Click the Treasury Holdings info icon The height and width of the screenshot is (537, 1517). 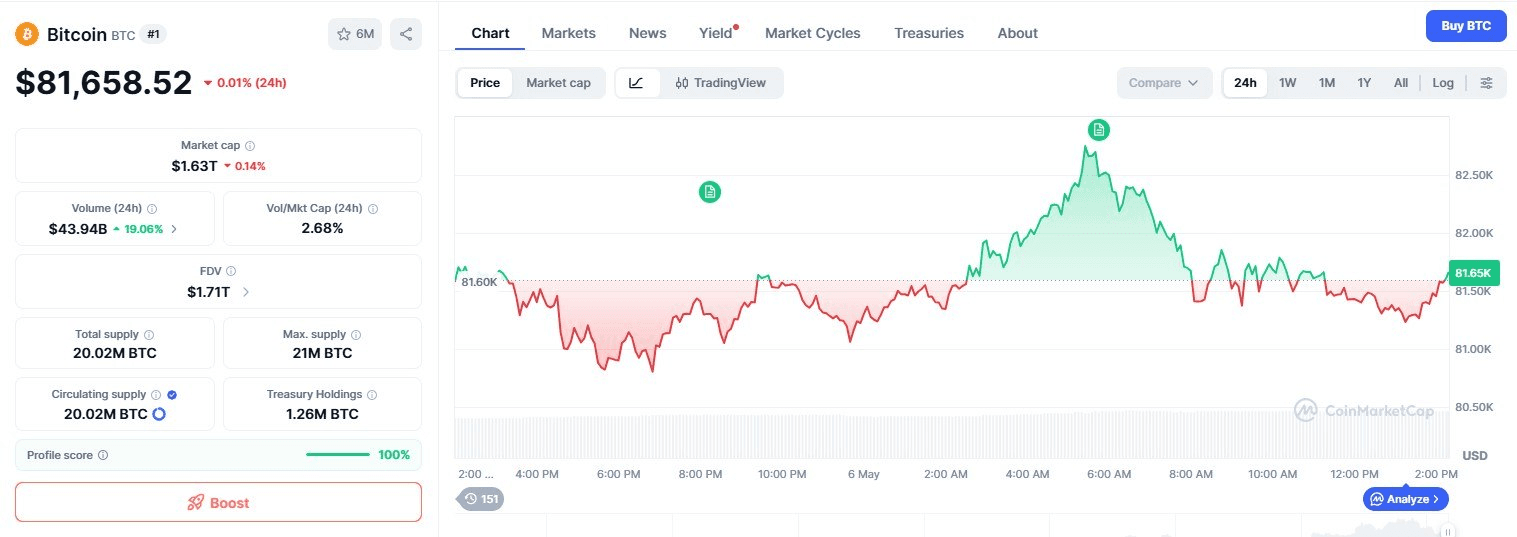(372, 395)
